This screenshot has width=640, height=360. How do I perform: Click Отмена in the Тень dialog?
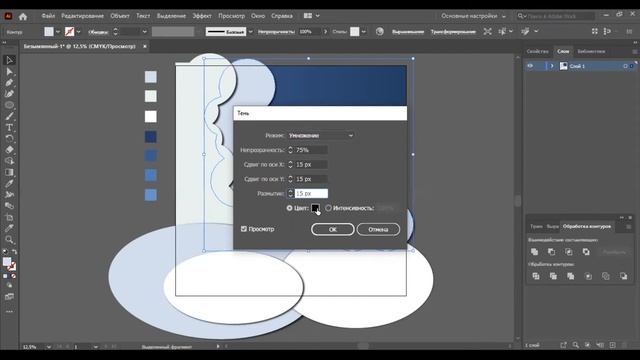click(x=378, y=229)
